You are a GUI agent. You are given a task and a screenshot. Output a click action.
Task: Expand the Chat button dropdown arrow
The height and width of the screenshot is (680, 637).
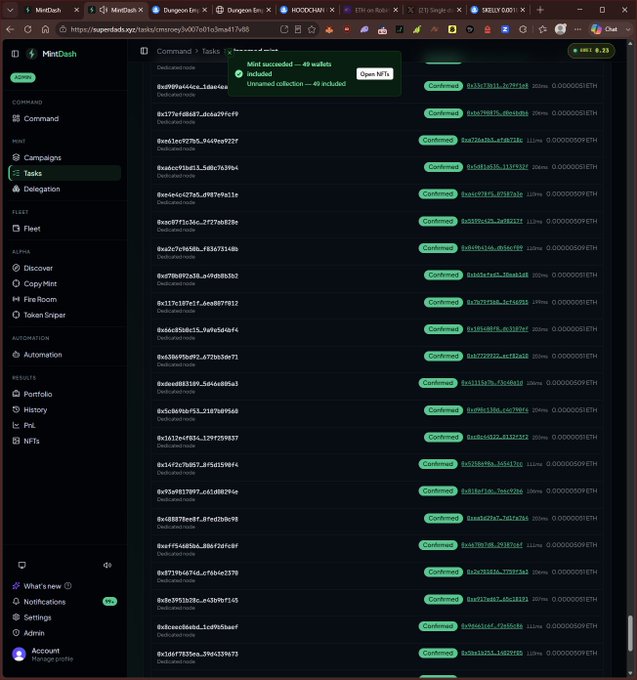coord(628,29)
